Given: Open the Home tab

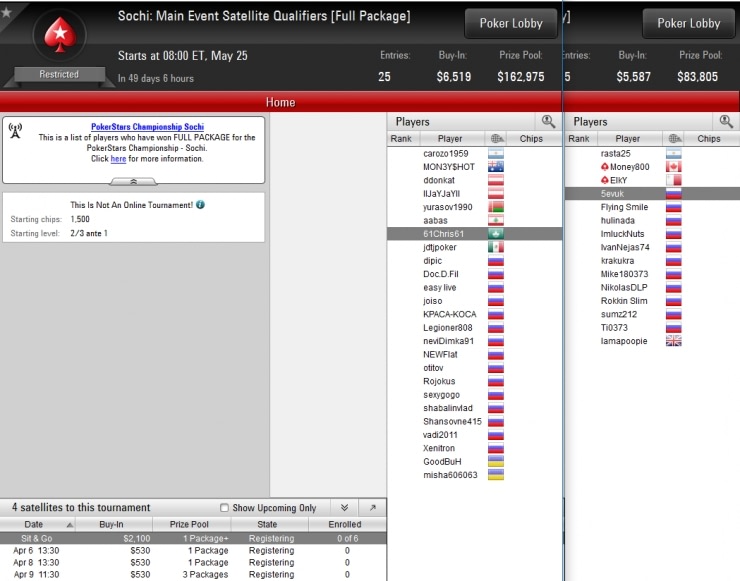Looking at the screenshot, I should point(280,102).
